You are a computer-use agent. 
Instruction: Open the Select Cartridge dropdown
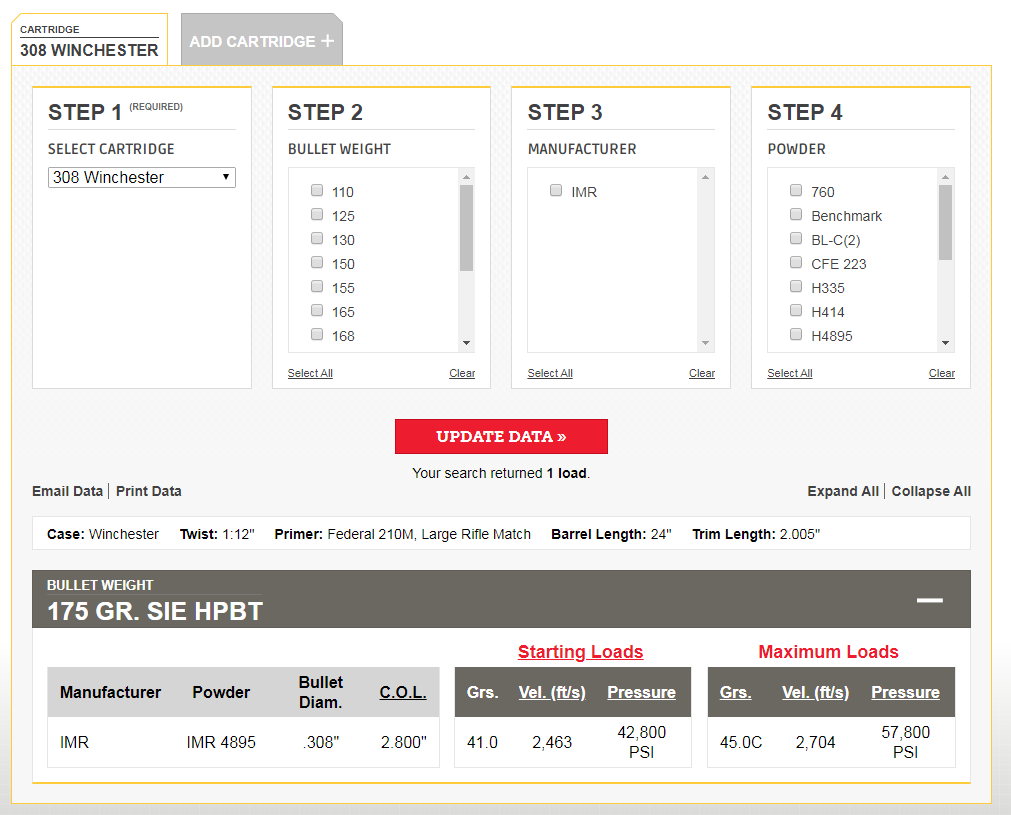142,177
